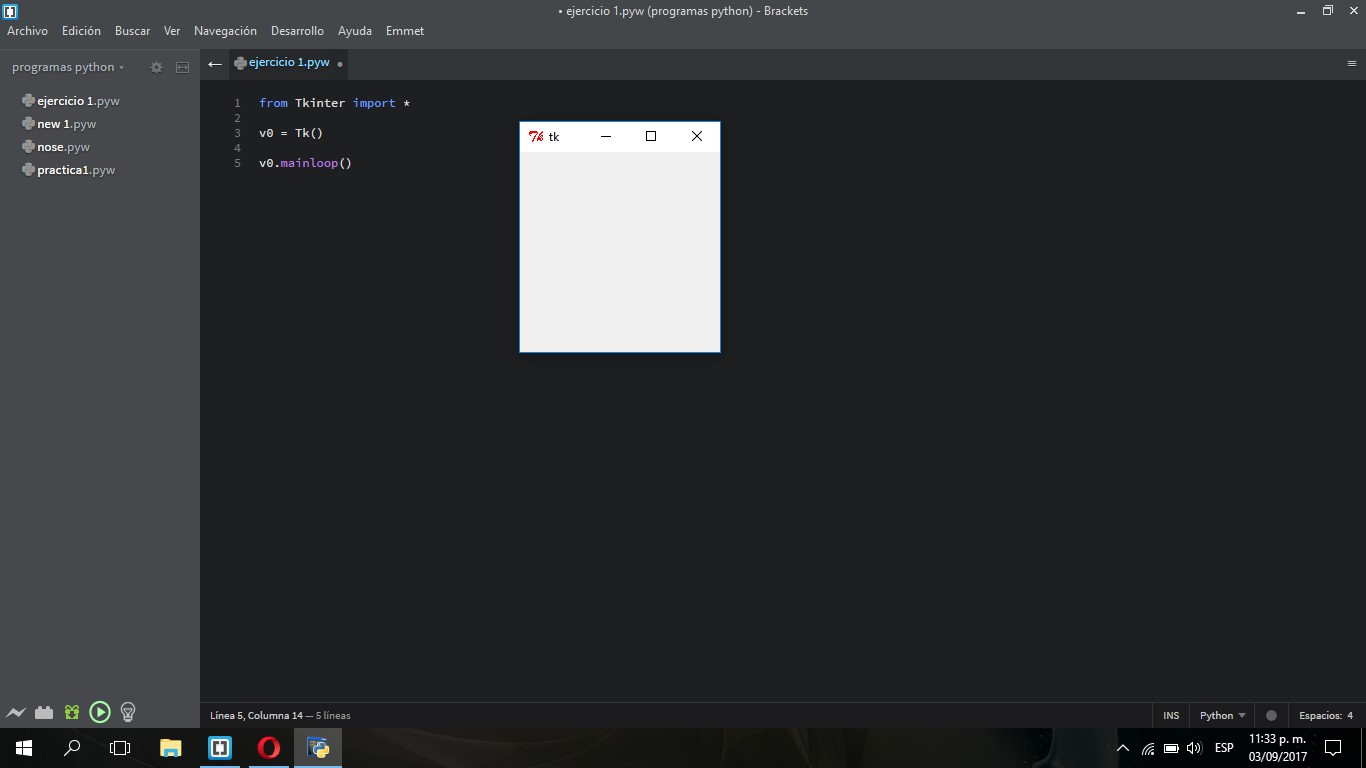Click cursor position Línea 5, Columna 14

(256, 716)
